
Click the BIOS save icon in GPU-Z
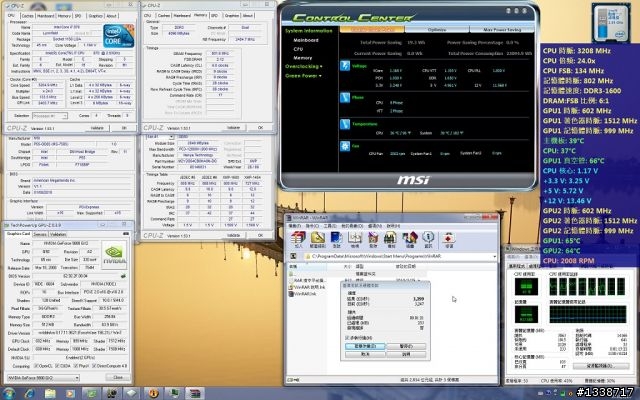[x=123, y=276]
